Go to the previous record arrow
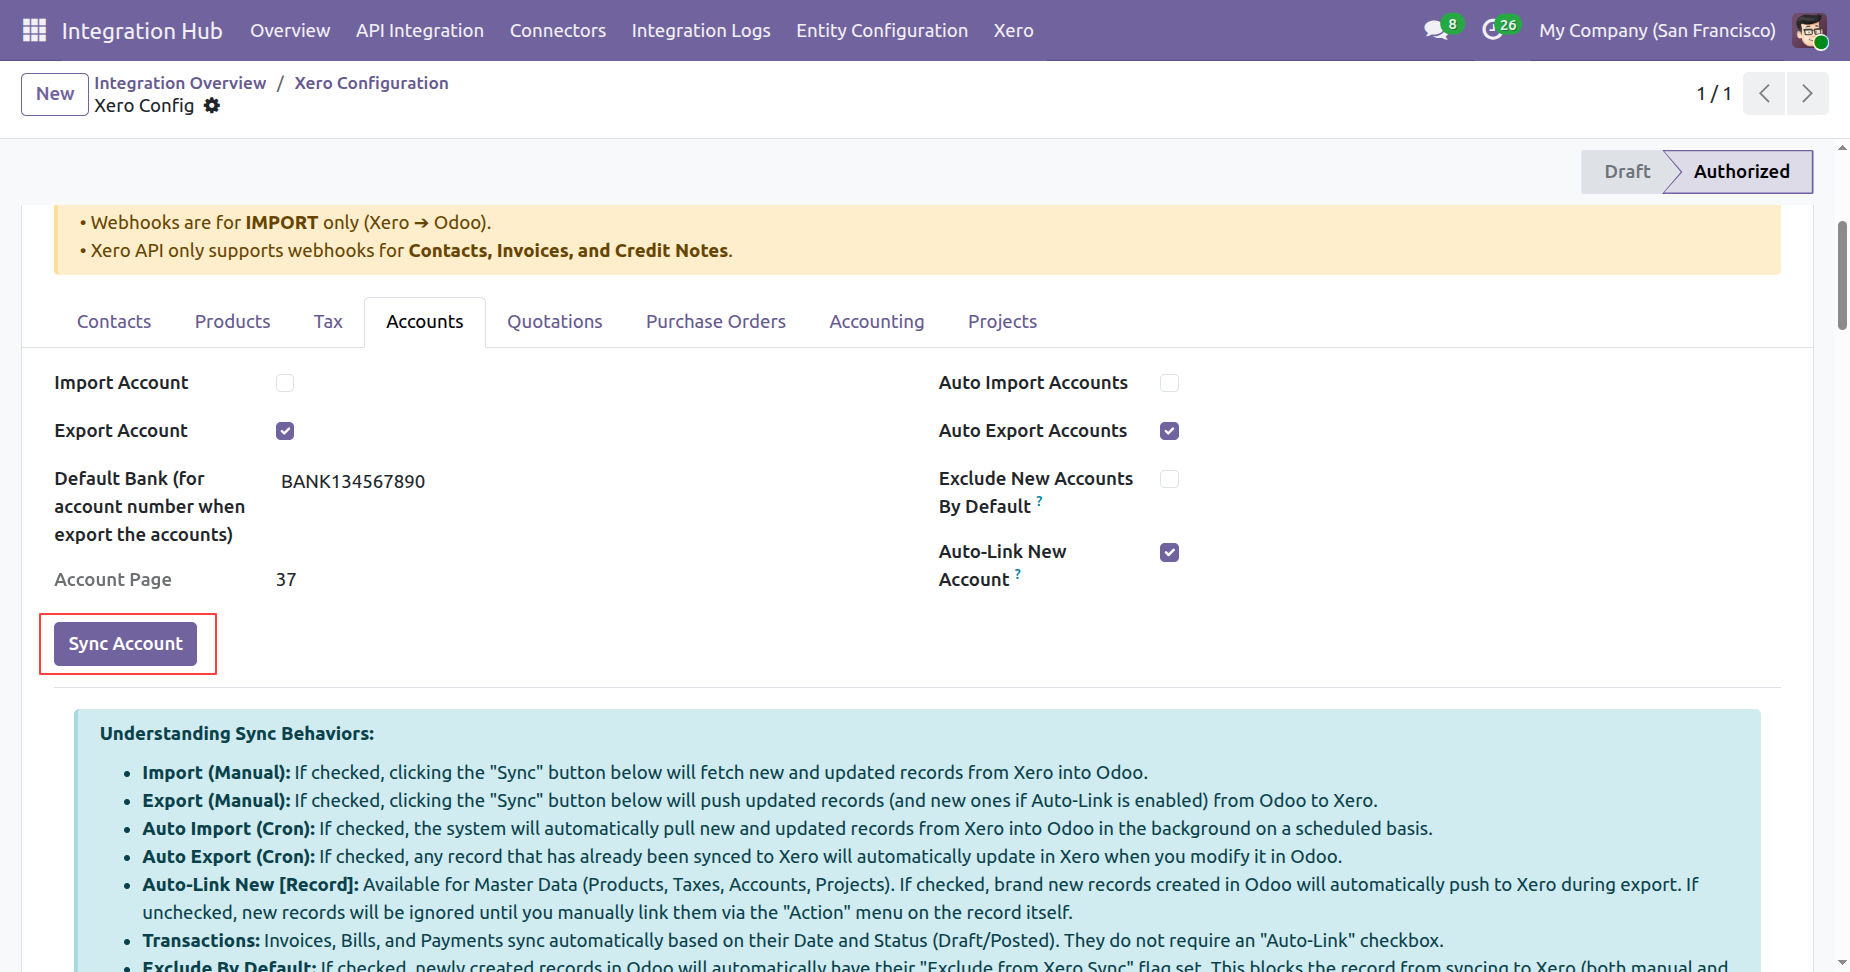Screen dimensions: 1850x972 (x=1764, y=93)
